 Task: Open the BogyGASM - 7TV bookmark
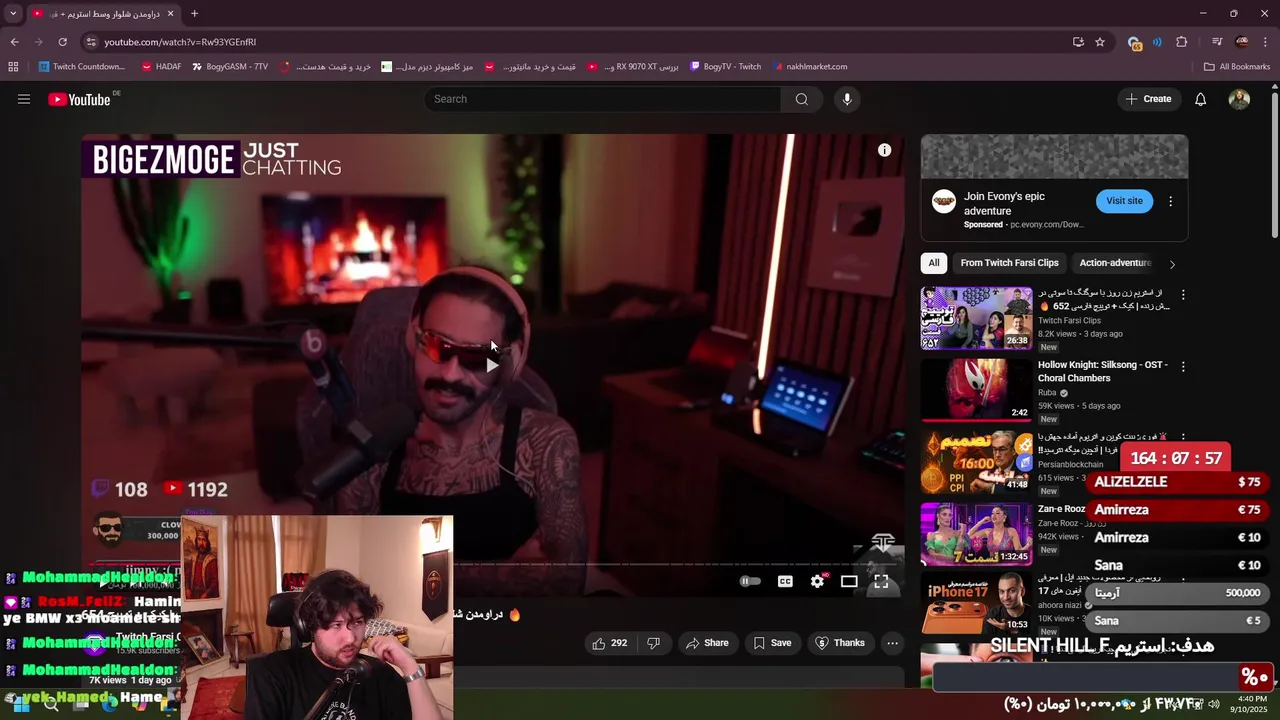(229, 67)
